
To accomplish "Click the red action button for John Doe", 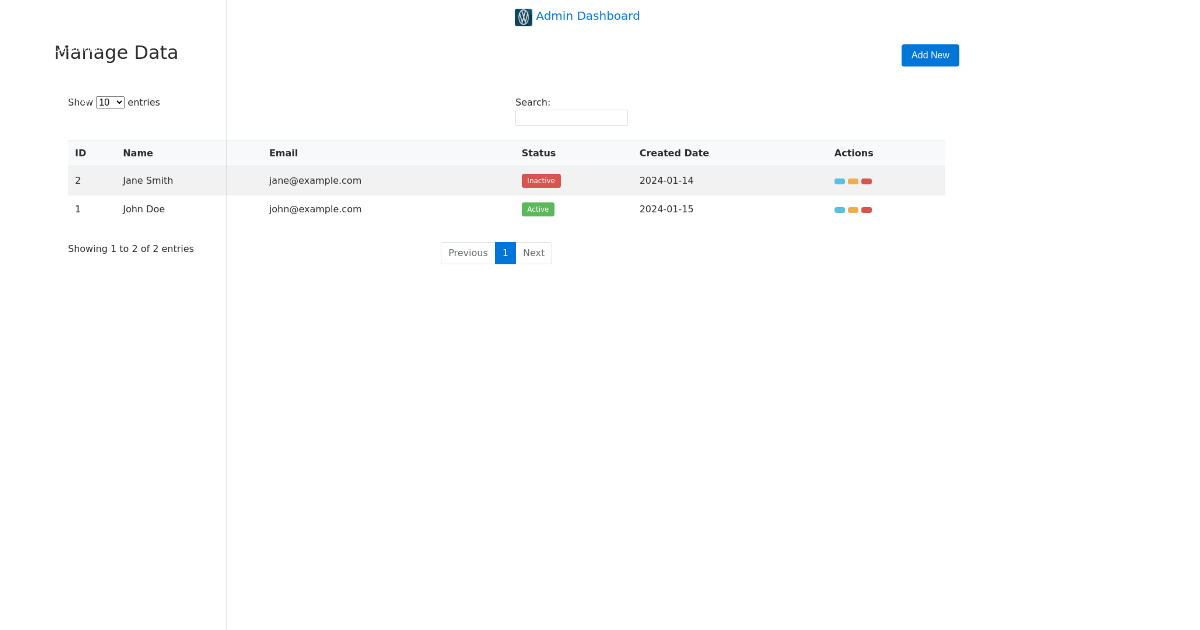I will click(x=866, y=210).
